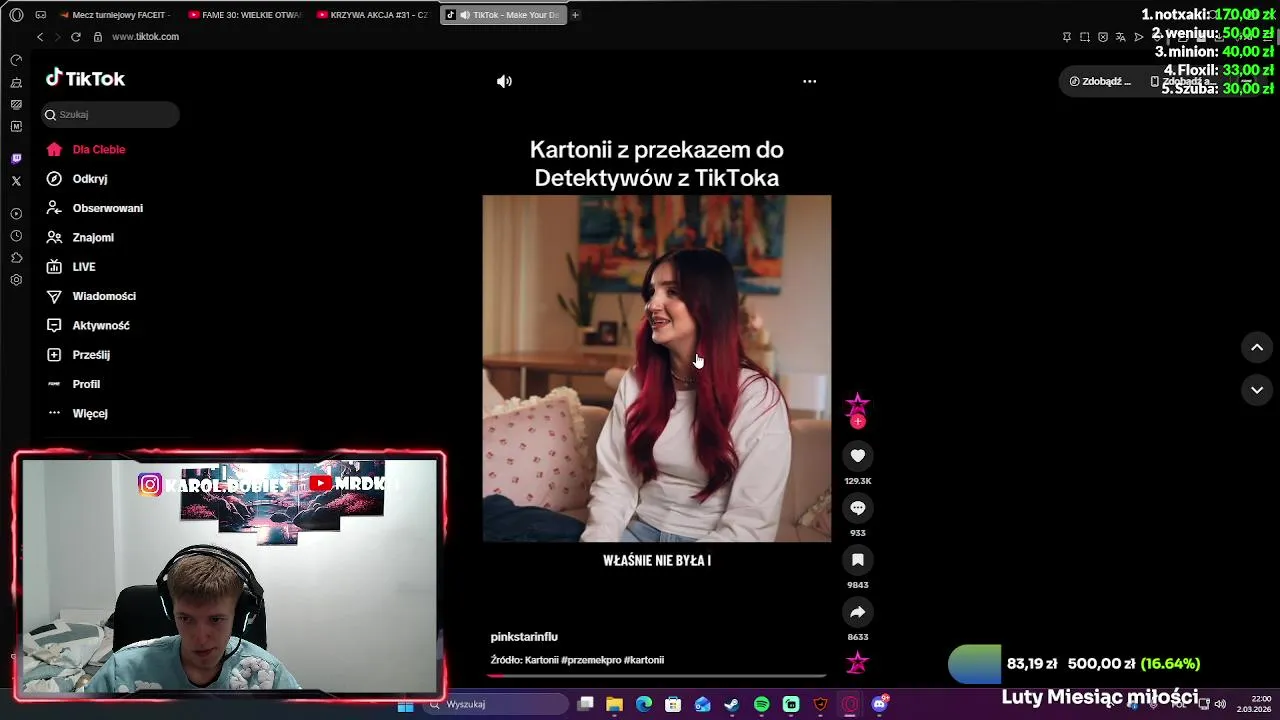Screen dimensions: 1280x720
Task: Click the TikTok logo
Action: pos(85,79)
